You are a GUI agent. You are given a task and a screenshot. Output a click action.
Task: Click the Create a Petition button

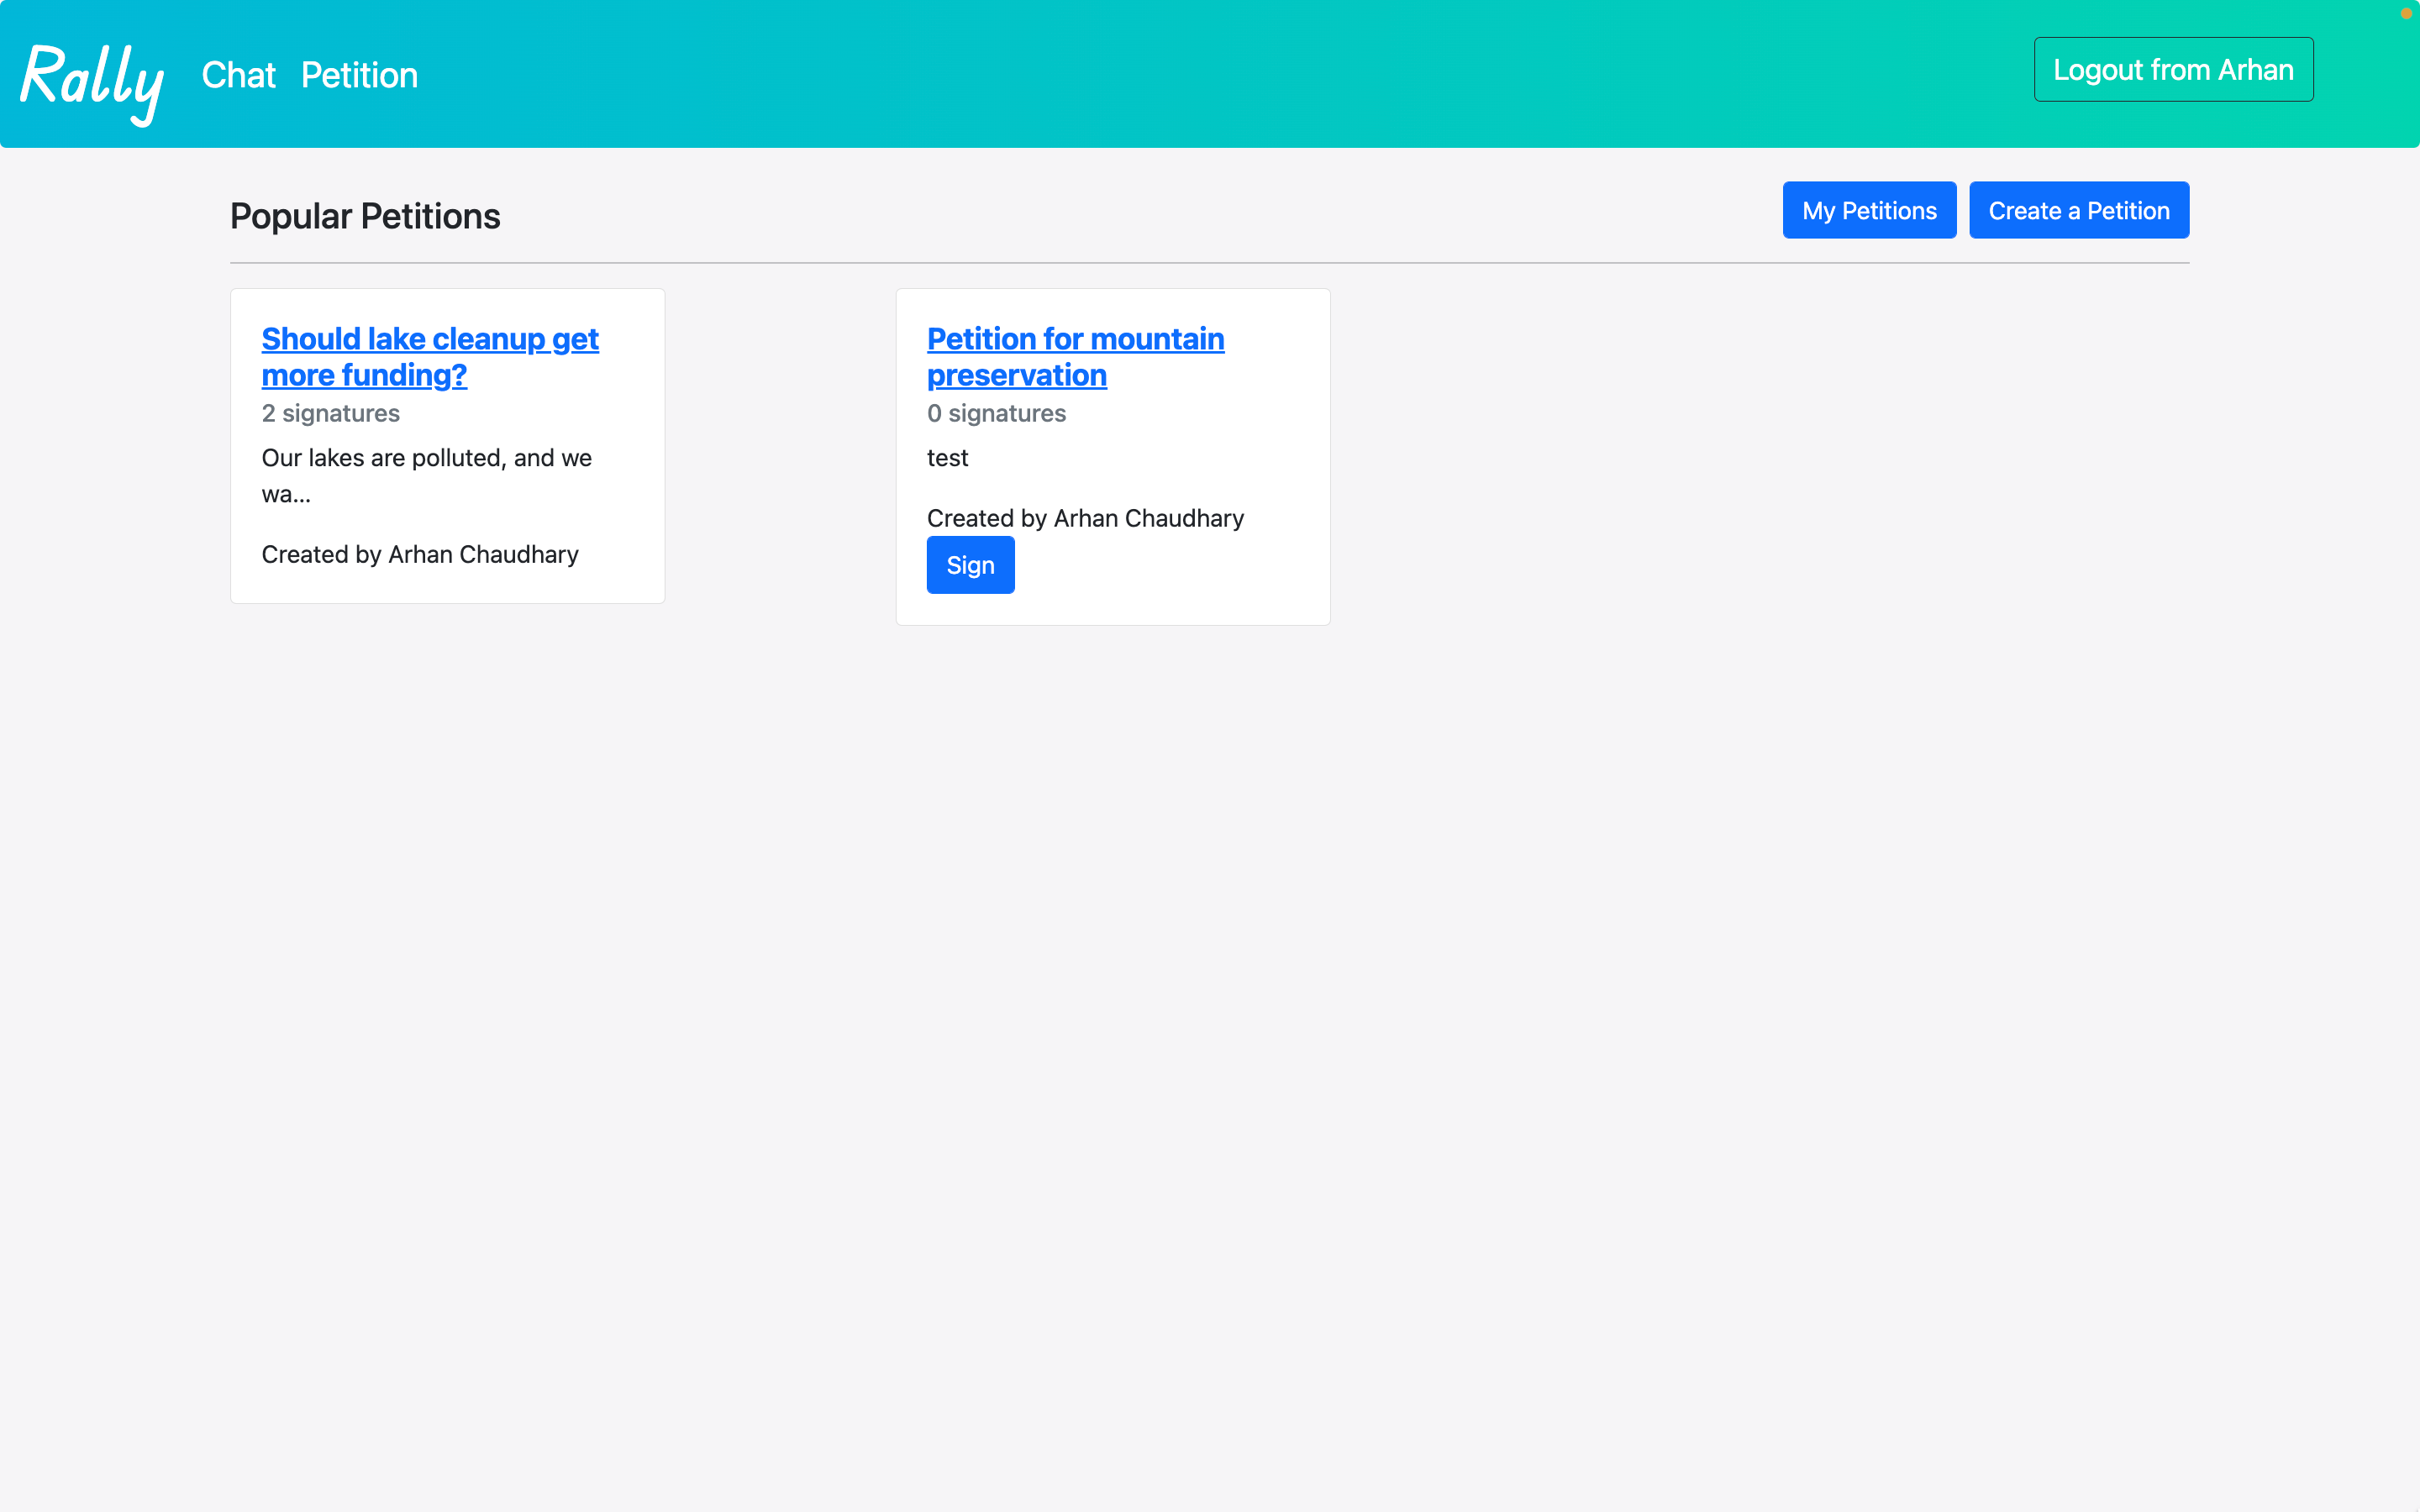(x=2078, y=210)
